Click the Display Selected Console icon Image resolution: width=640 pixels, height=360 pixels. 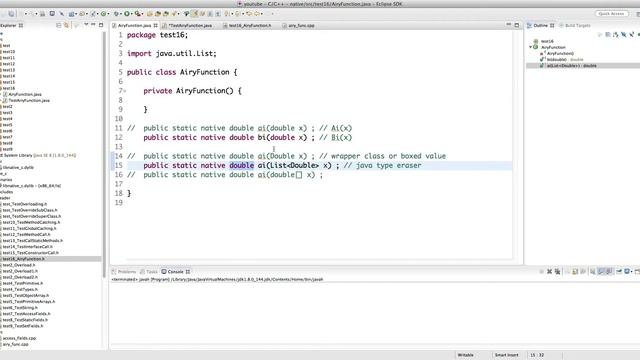(627, 271)
